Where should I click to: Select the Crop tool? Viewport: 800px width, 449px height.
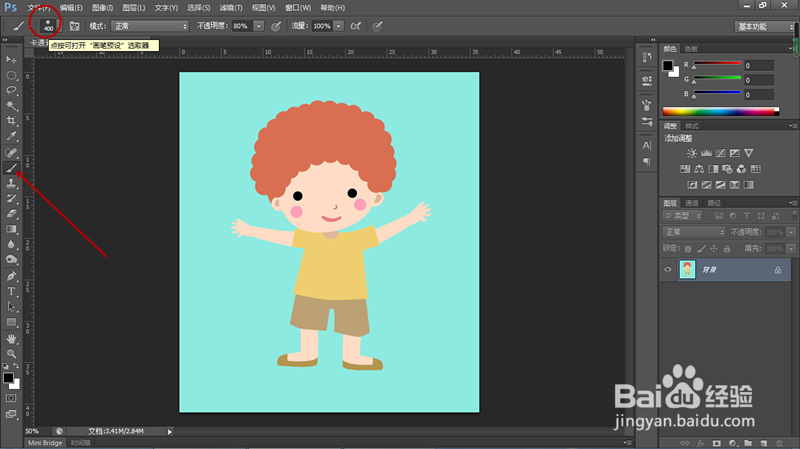[11, 121]
